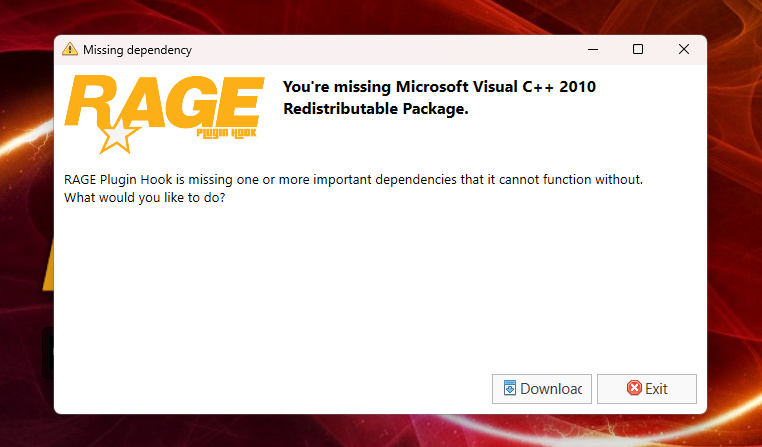The height and width of the screenshot is (447, 762).
Task: Download the missing Visual C++ dependency
Action: (x=542, y=389)
